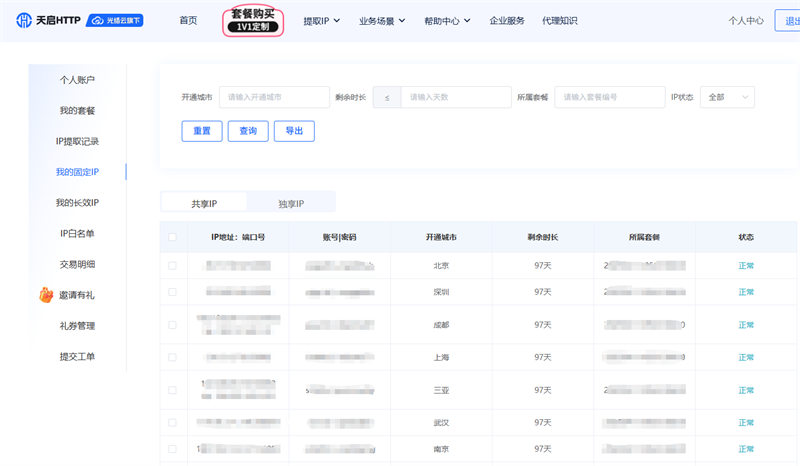
Task: Switch to the 独享IP tab
Action: [291, 203]
